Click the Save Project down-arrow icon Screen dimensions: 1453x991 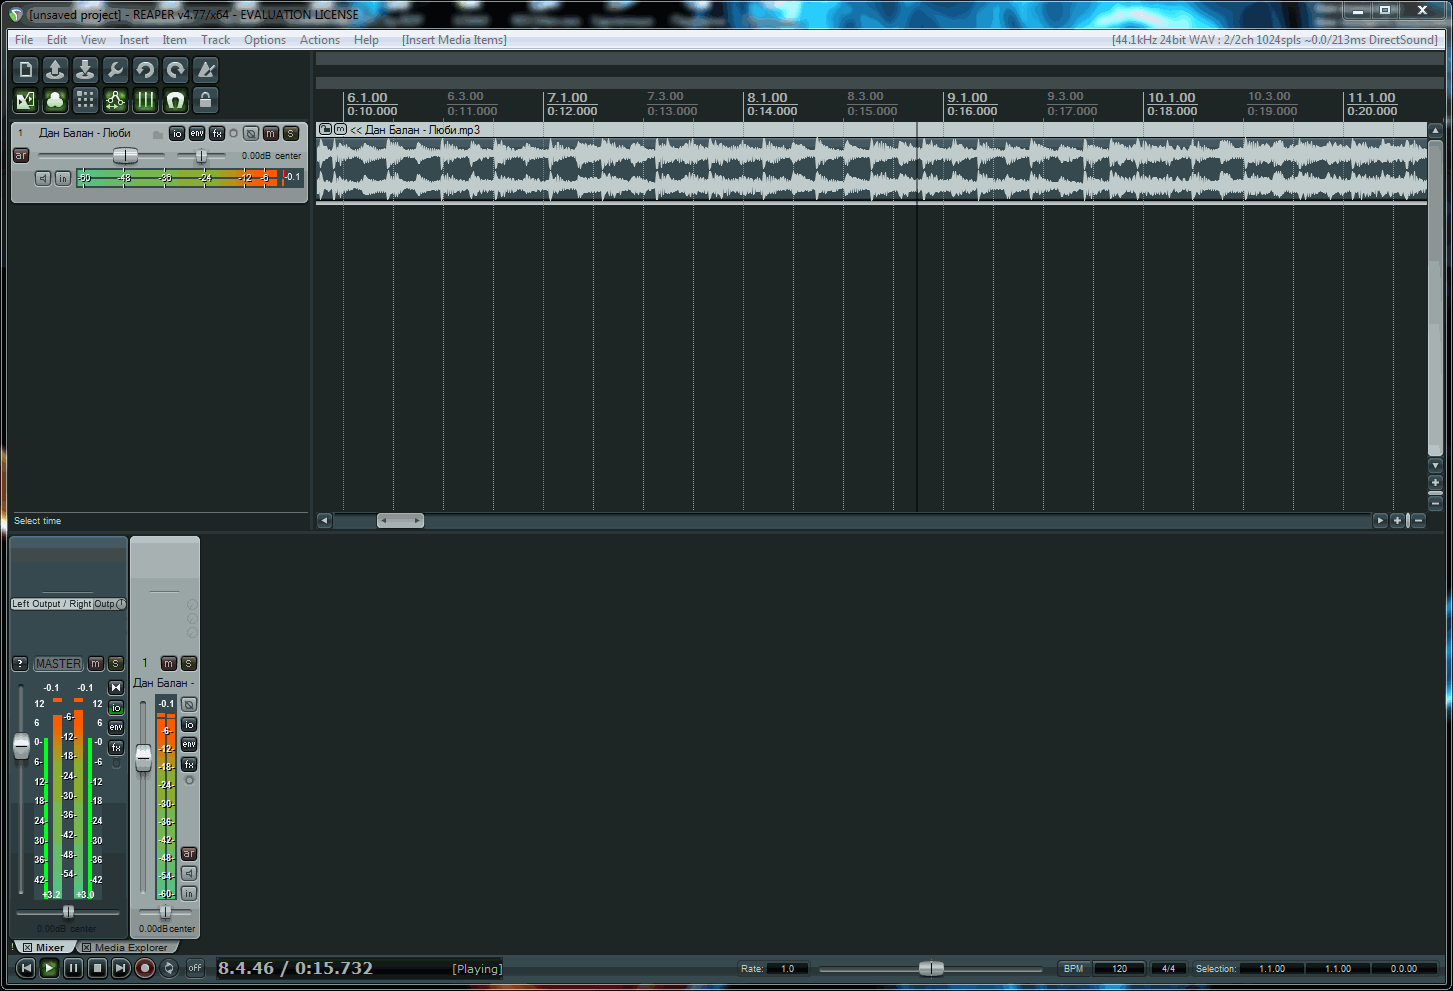point(86,70)
